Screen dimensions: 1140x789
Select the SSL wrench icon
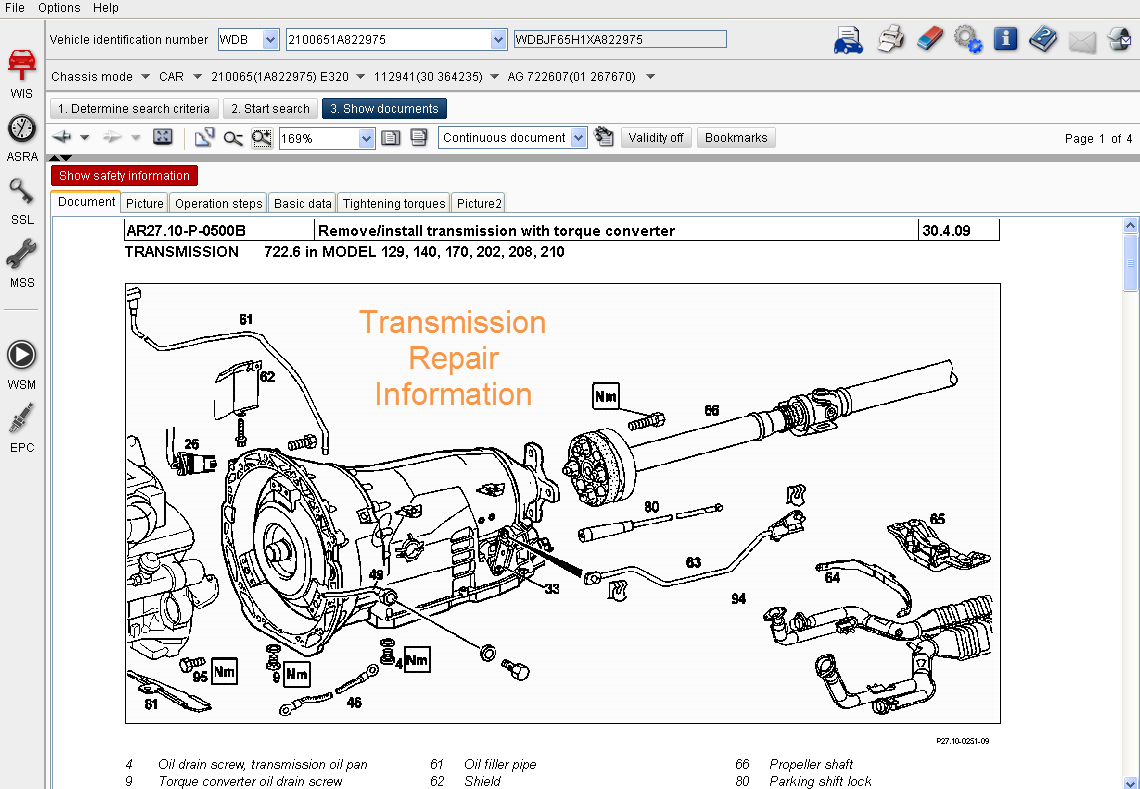click(x=21, y=197)
